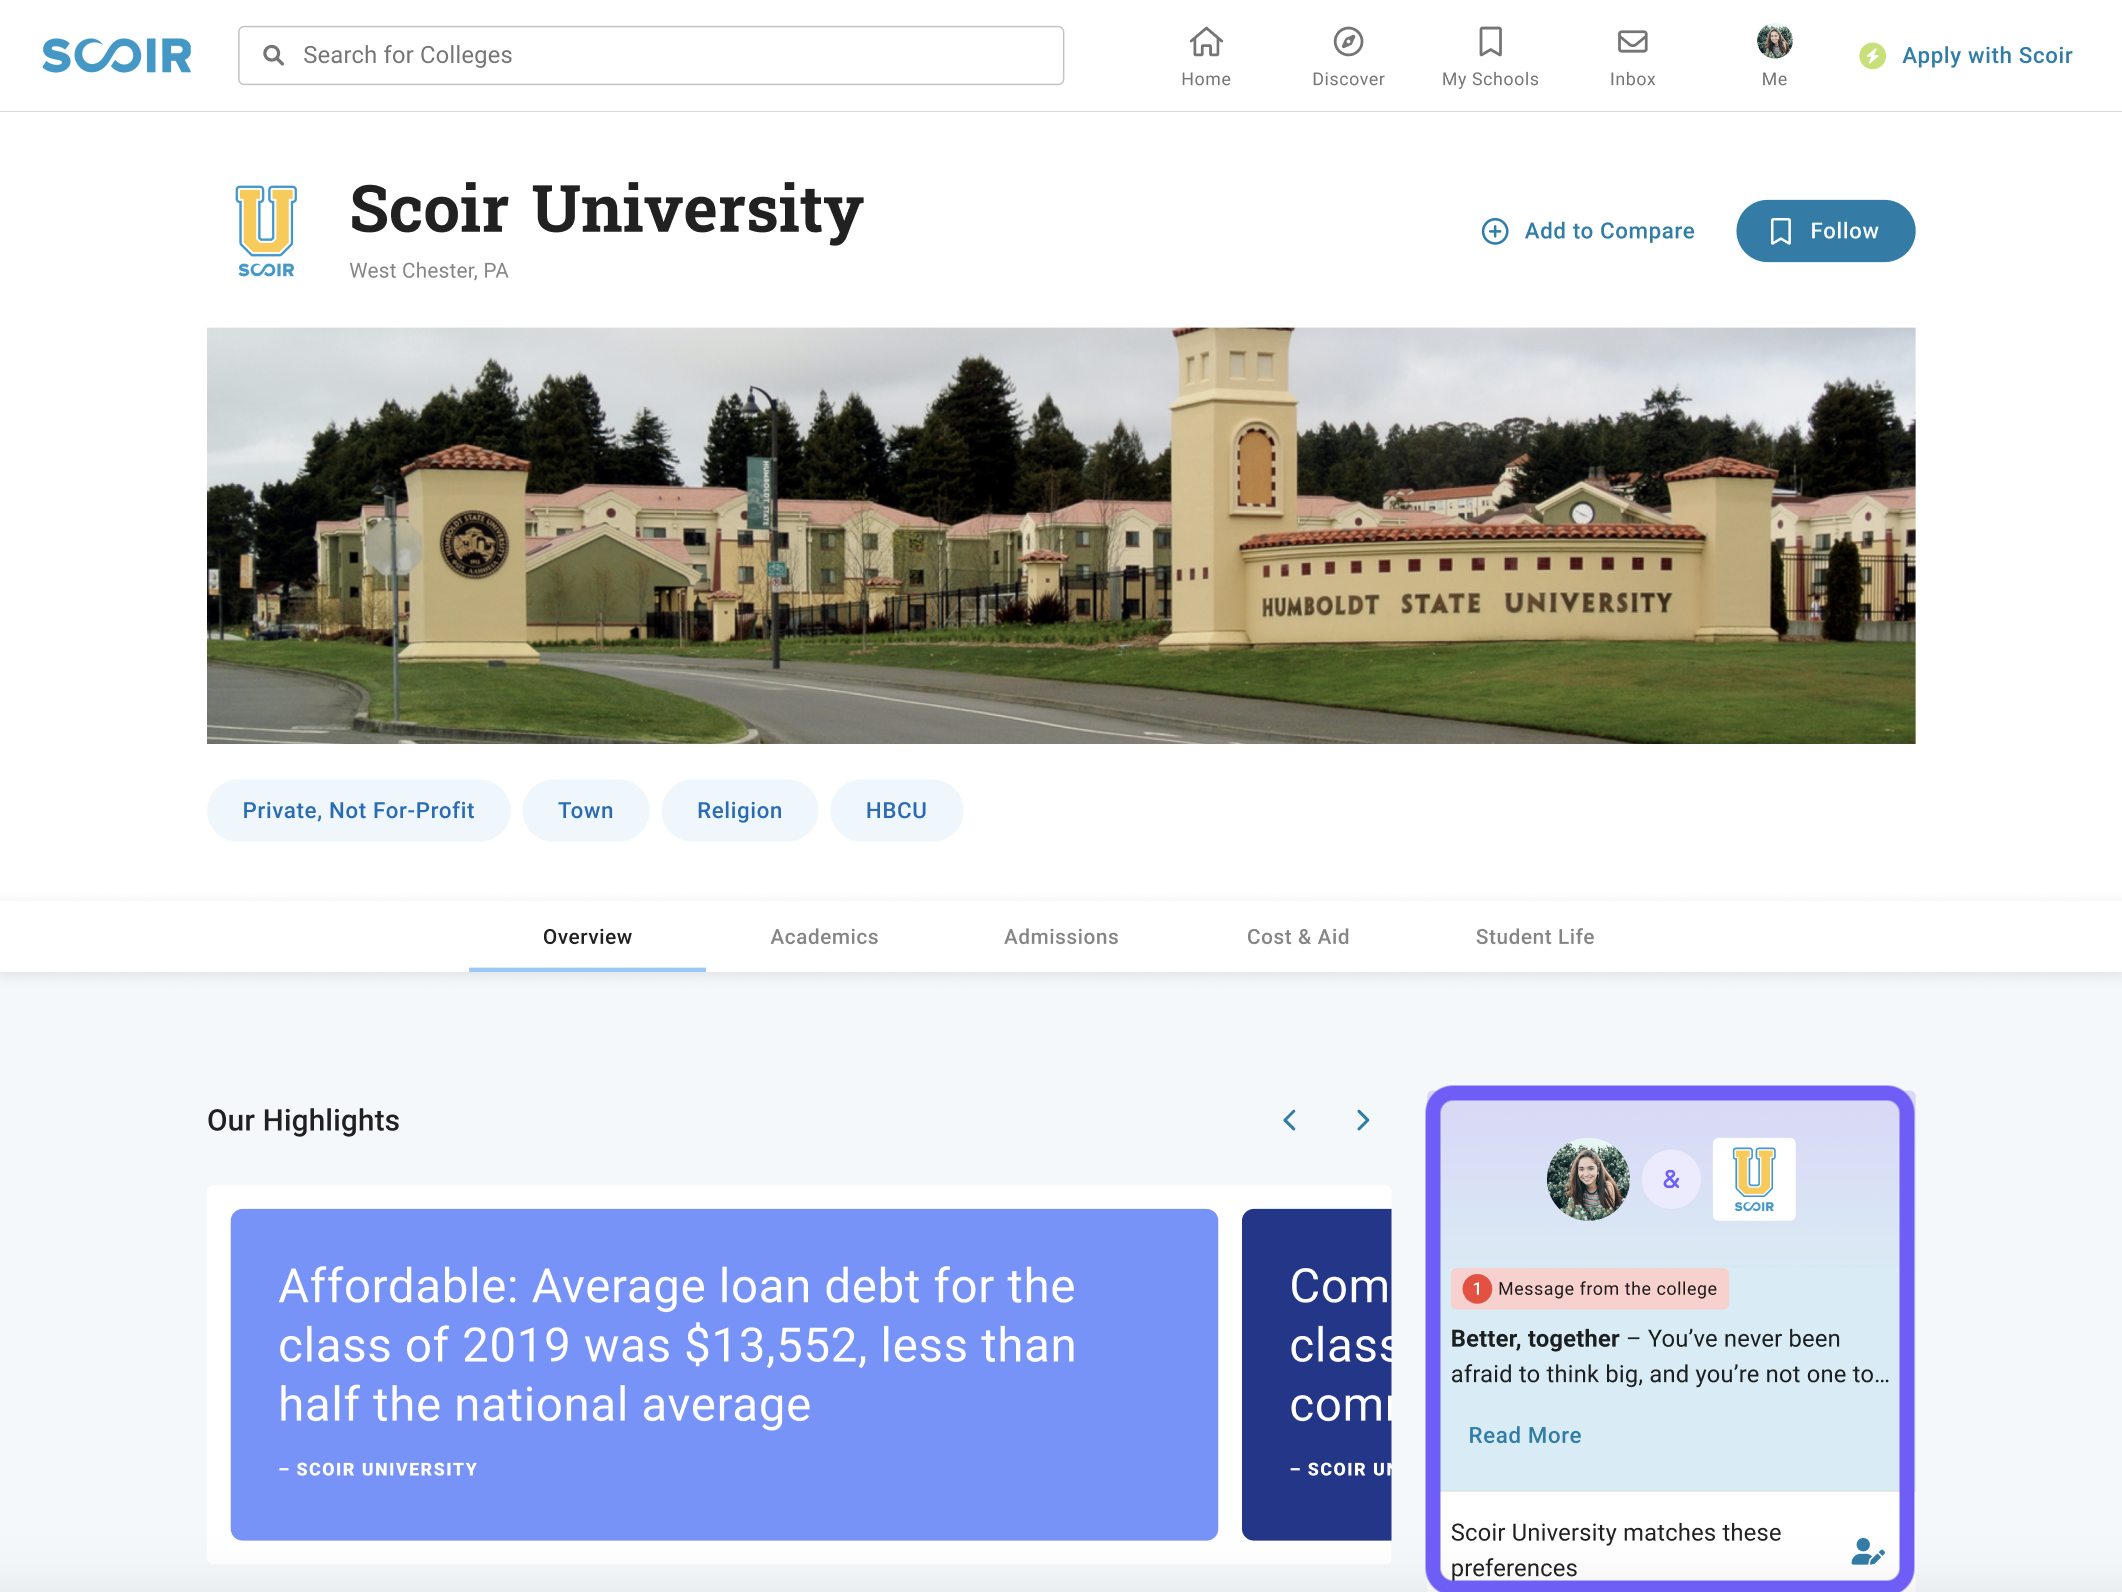Image resolution: width=2122 pixels, height=1592 pixels.
Task: Click 'Scoir University matches these preferences' text
Action: (x=1616, y=1550)
